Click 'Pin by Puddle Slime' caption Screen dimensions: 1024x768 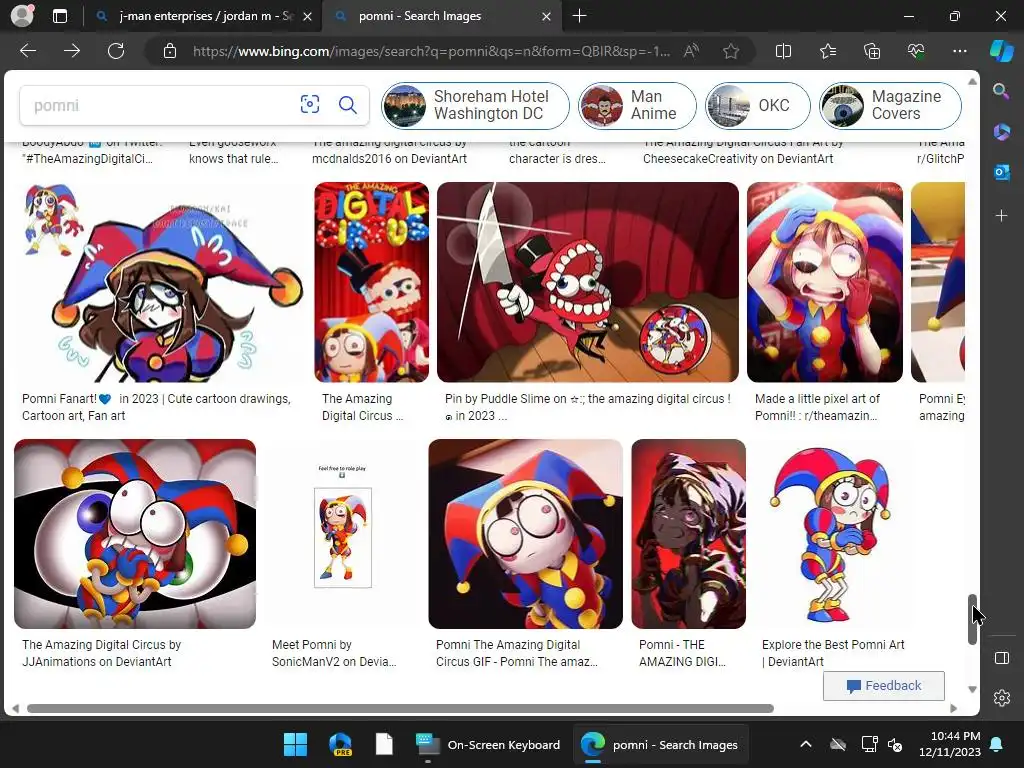pos(587,407)
